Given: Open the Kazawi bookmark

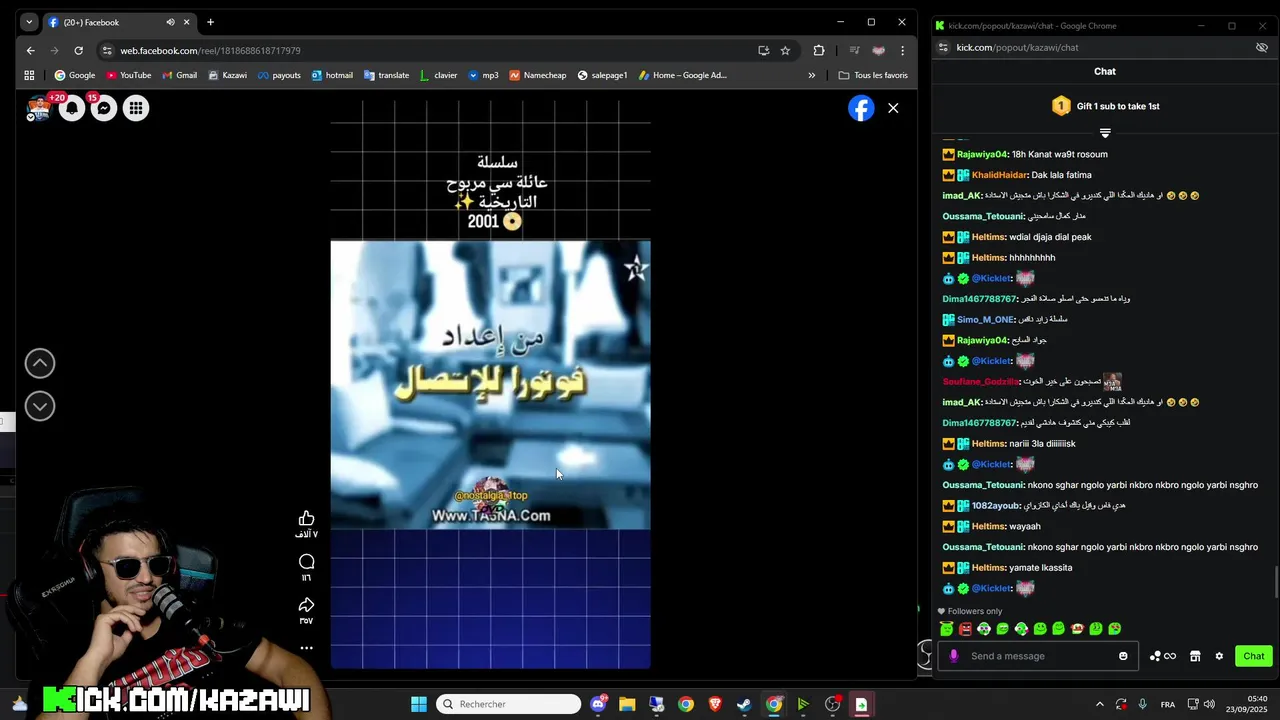Looking at the screenshot, I should [227, 75].
